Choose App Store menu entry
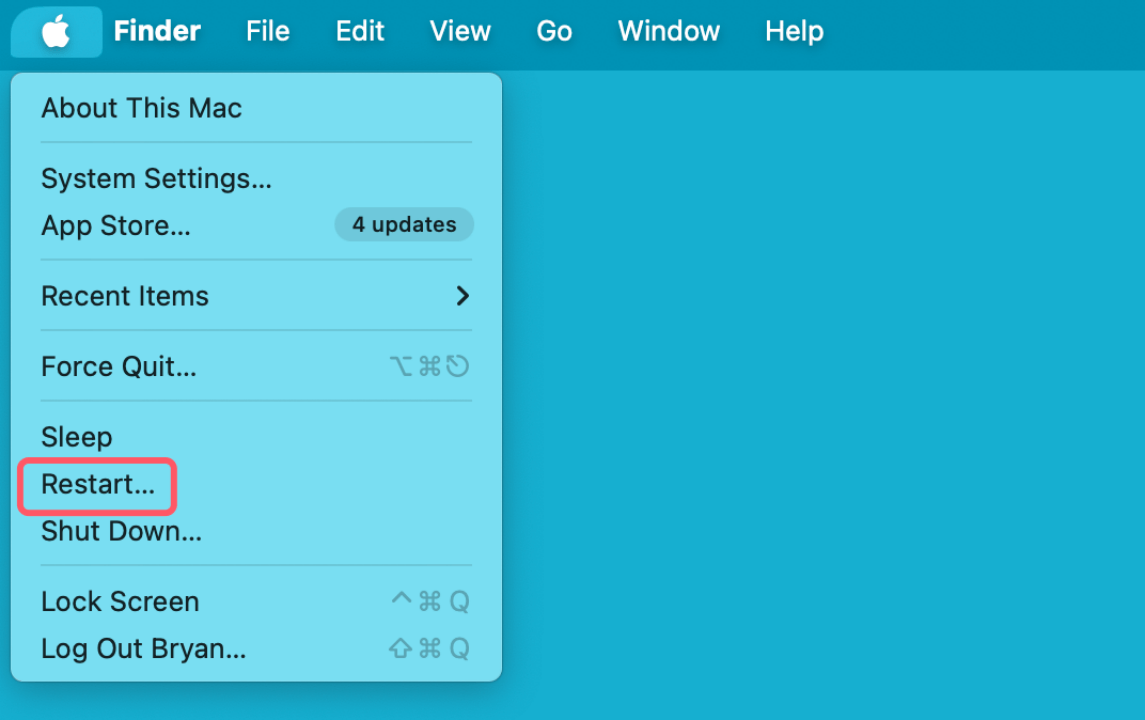This screenshot has height=720, width=1145. click(x=116, y=226)
